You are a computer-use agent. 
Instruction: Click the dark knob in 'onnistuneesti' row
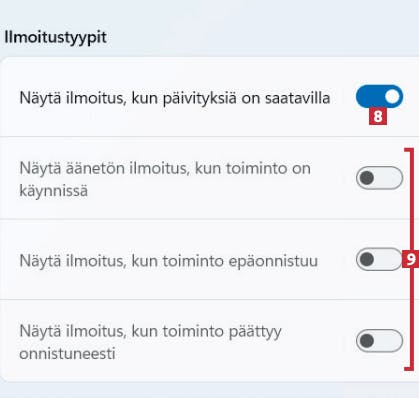click(x=367, y=341)
